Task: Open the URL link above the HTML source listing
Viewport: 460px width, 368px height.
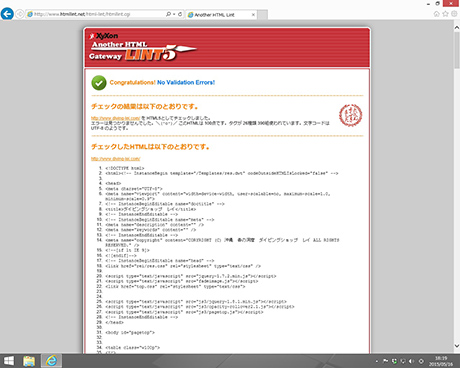Action: point(115,159)
